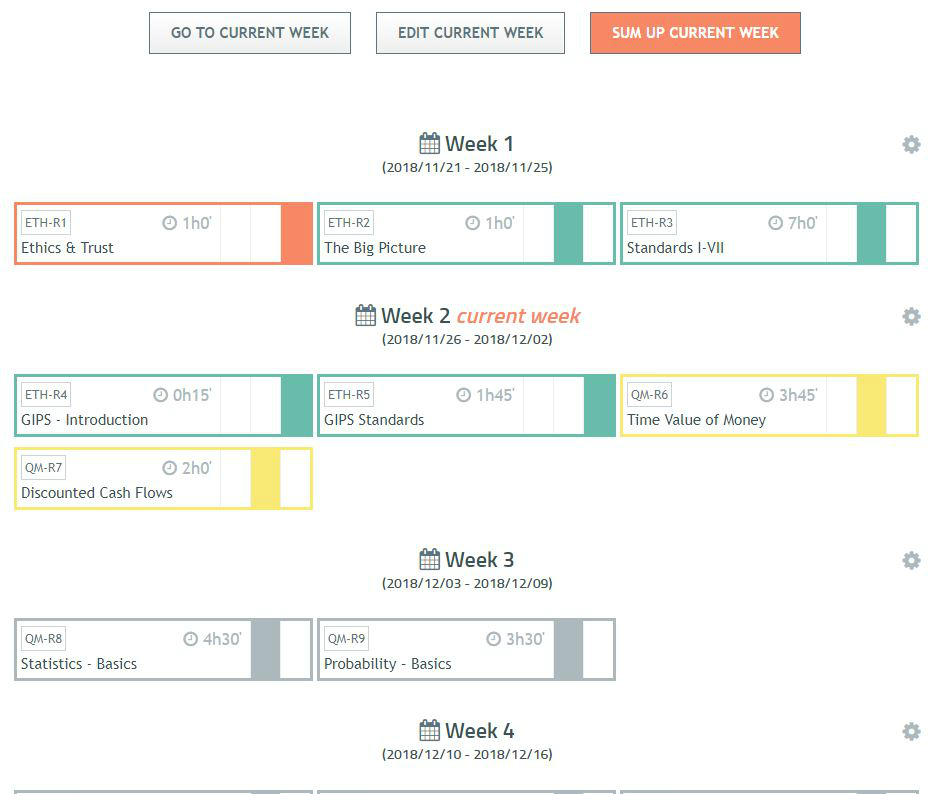
Task: Click the orange progress block of Ethics & Trust
Action: [x=296, y=234]
